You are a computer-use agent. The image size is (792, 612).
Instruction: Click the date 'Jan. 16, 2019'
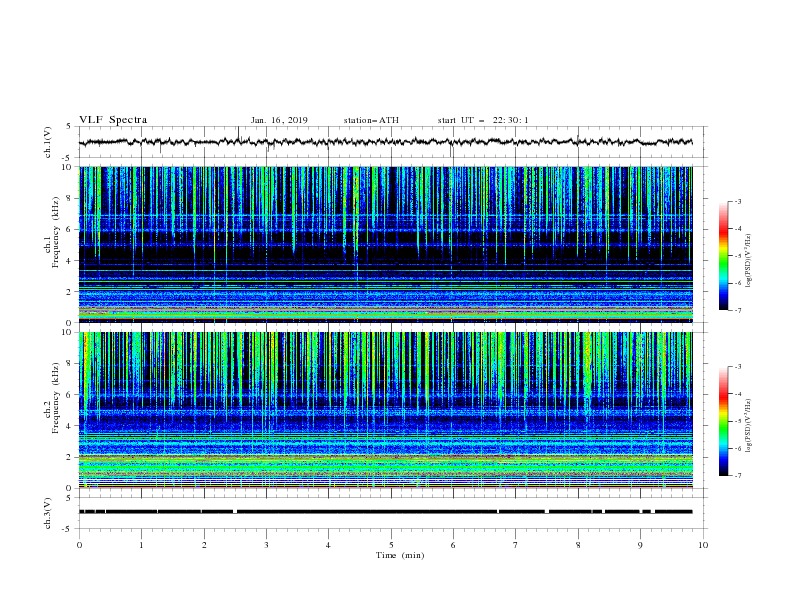pyautogui.click(x=279, y=120)
